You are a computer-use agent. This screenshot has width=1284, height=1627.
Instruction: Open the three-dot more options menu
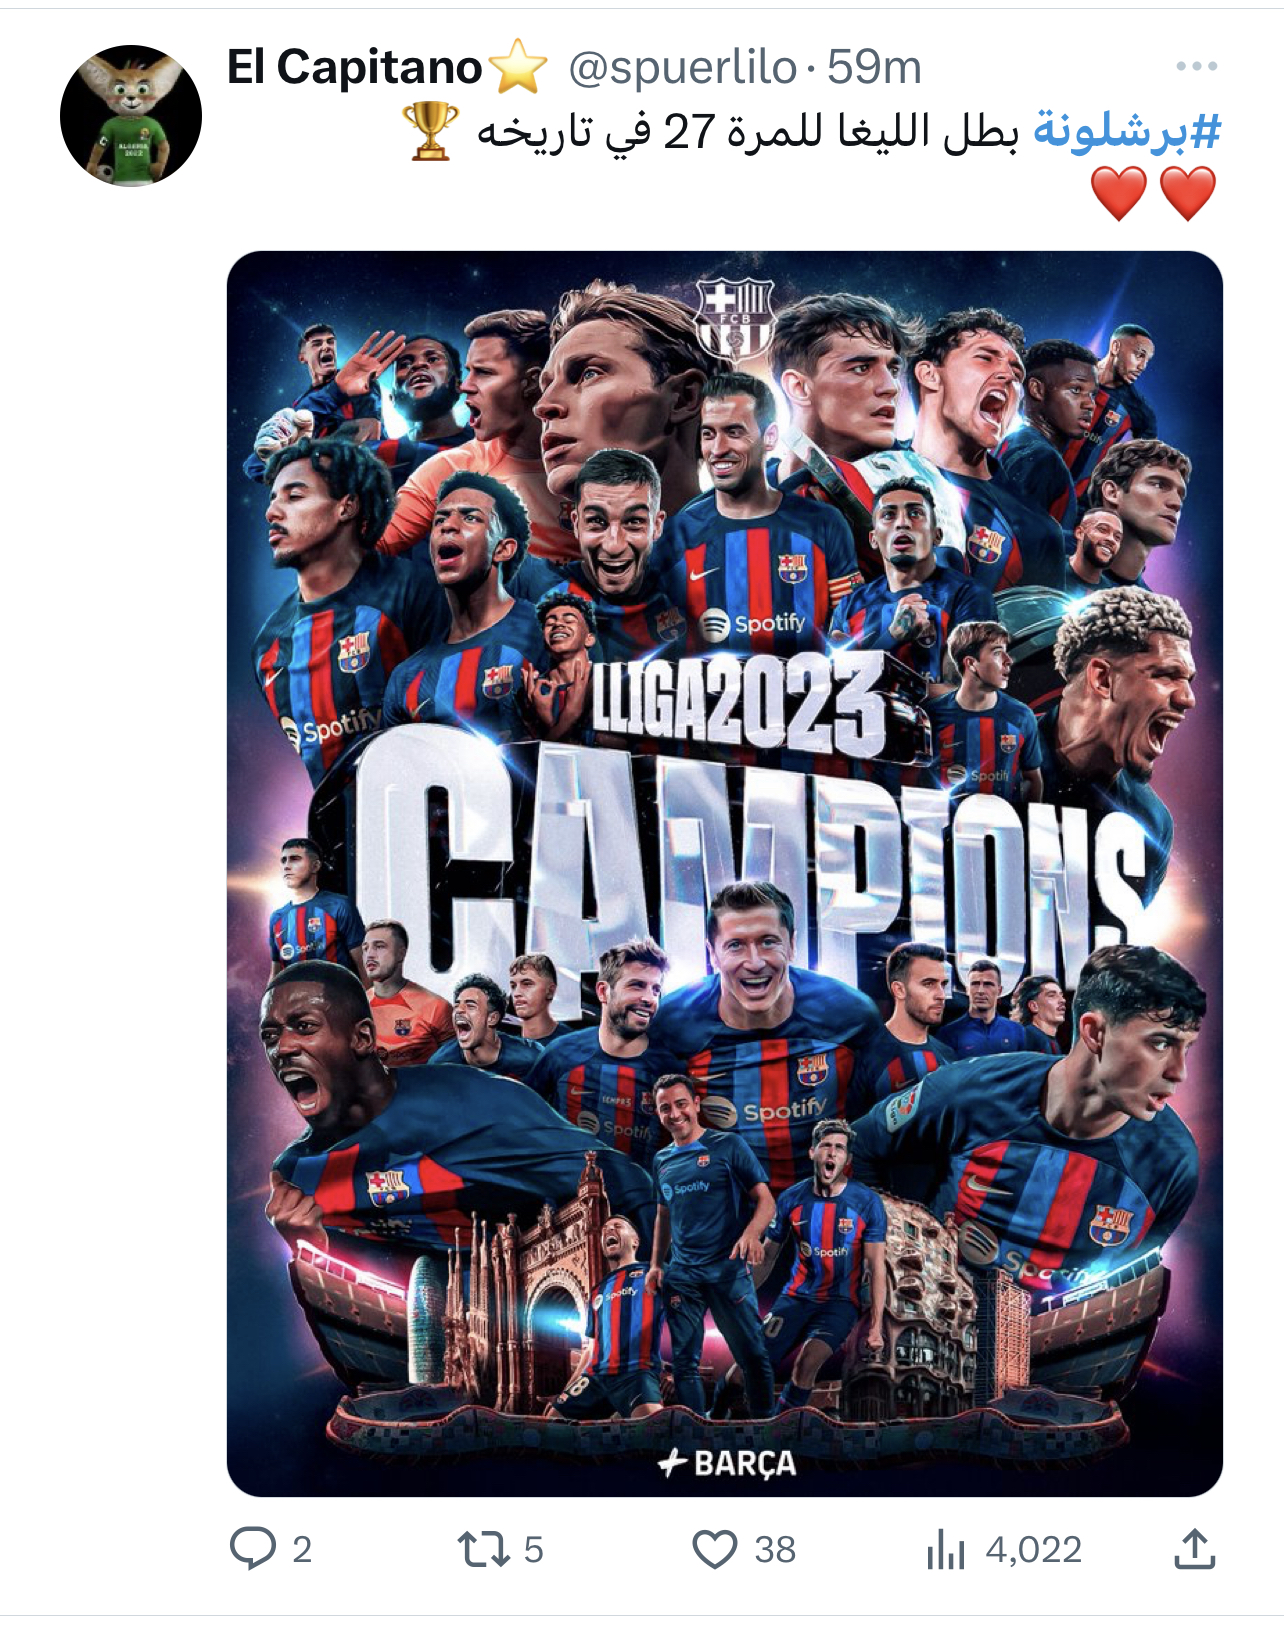point(1196,67)
